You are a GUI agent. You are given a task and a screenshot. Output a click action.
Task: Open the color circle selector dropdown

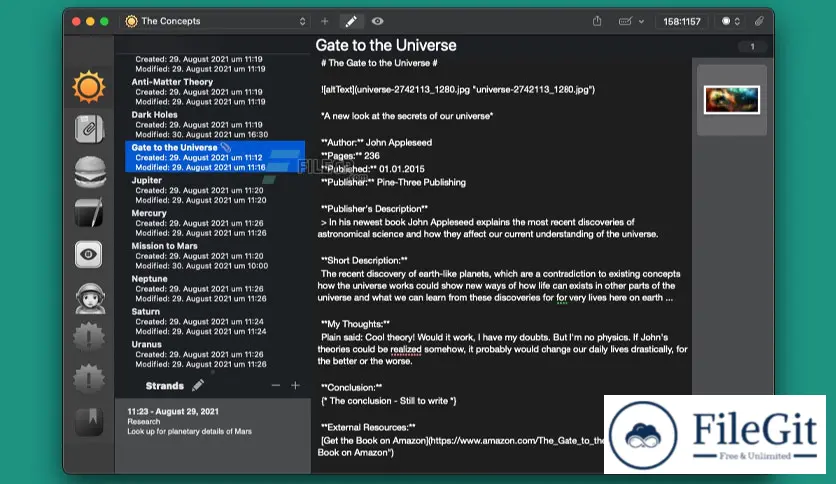pos(730,21)
